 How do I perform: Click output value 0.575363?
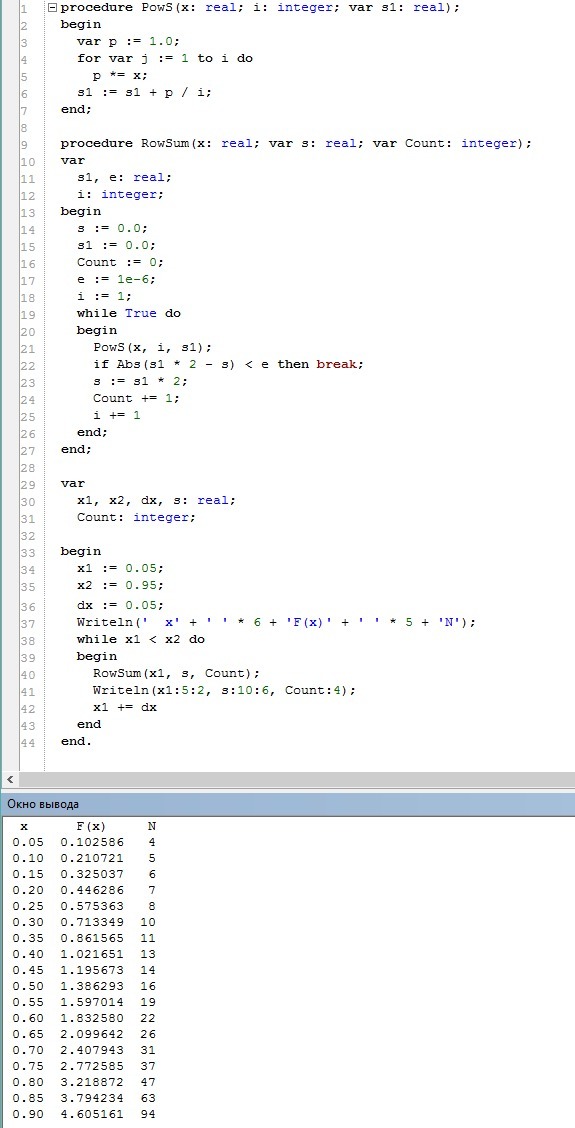pos(92,906)
